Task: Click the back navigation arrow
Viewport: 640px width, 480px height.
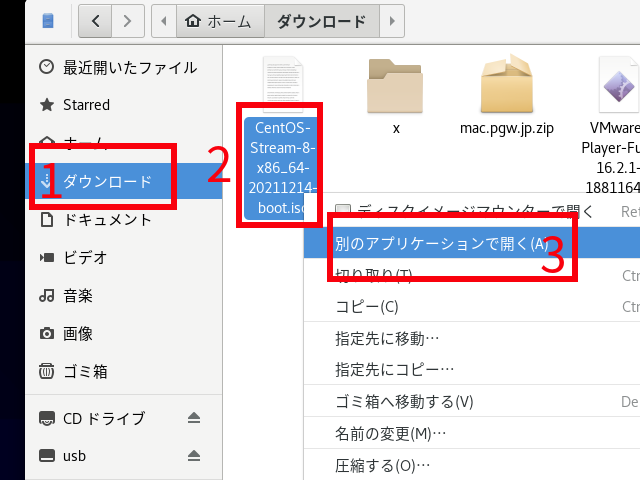Action: click(95, 19)
